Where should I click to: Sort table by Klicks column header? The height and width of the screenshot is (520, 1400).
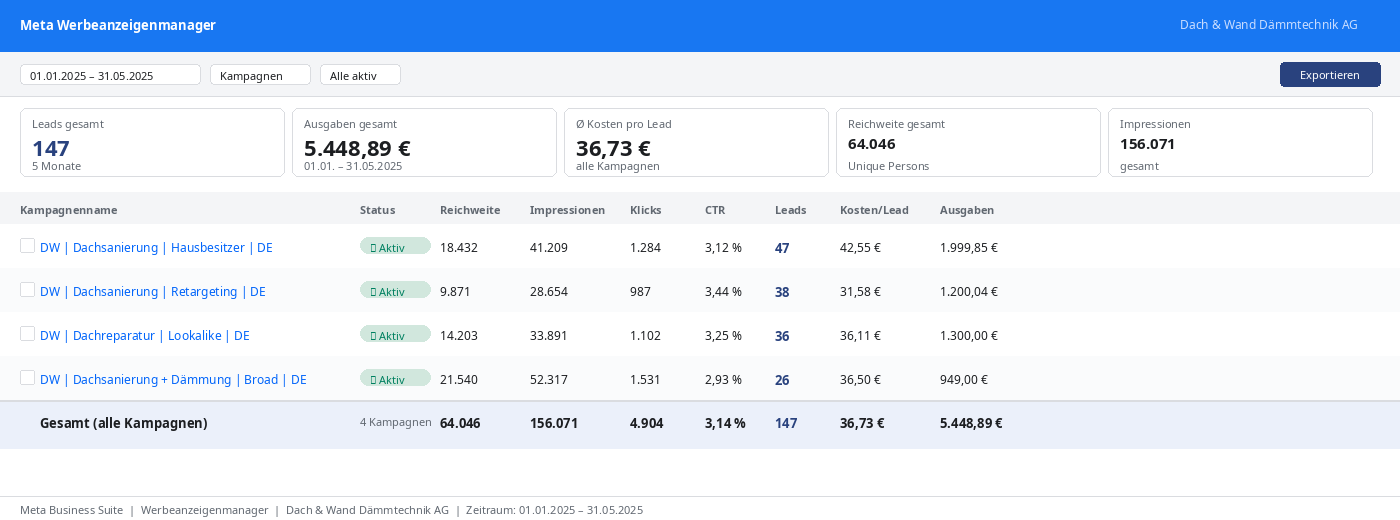tap(646, 210)
